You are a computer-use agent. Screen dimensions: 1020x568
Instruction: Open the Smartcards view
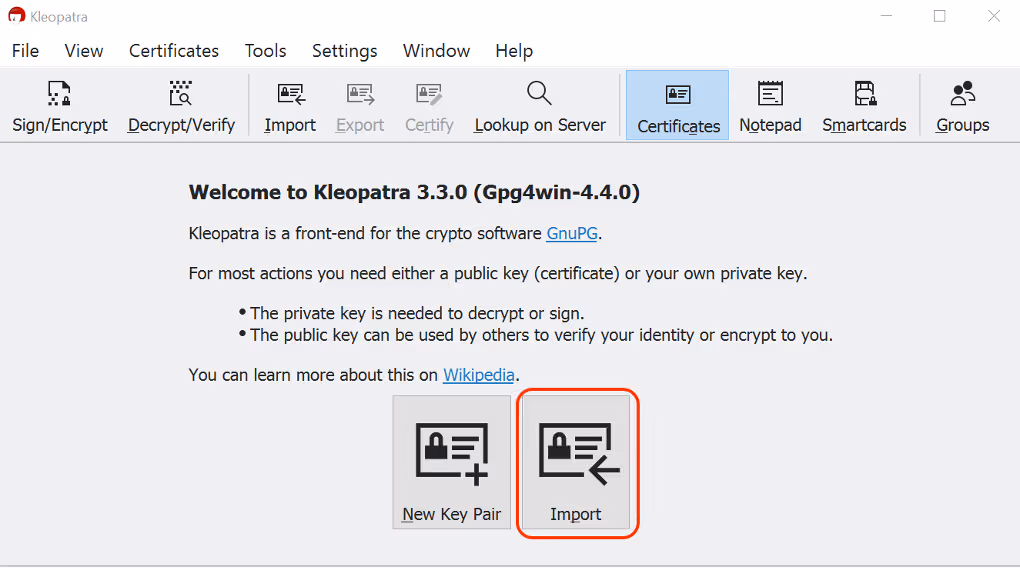(x=864, y=106)
